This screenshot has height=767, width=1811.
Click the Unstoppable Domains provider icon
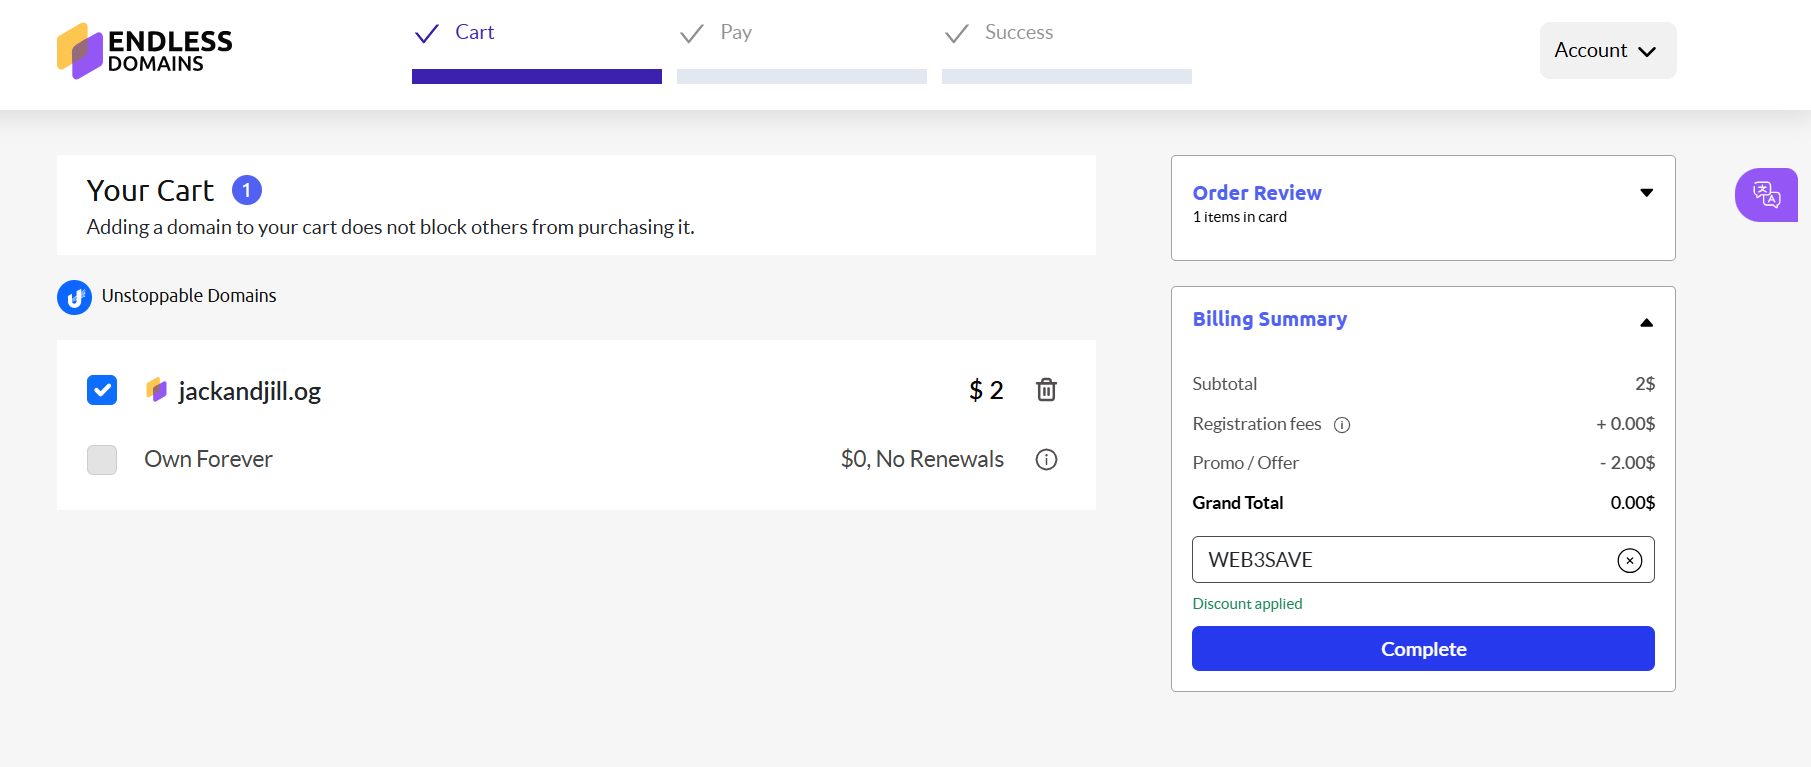pos(75,297)
